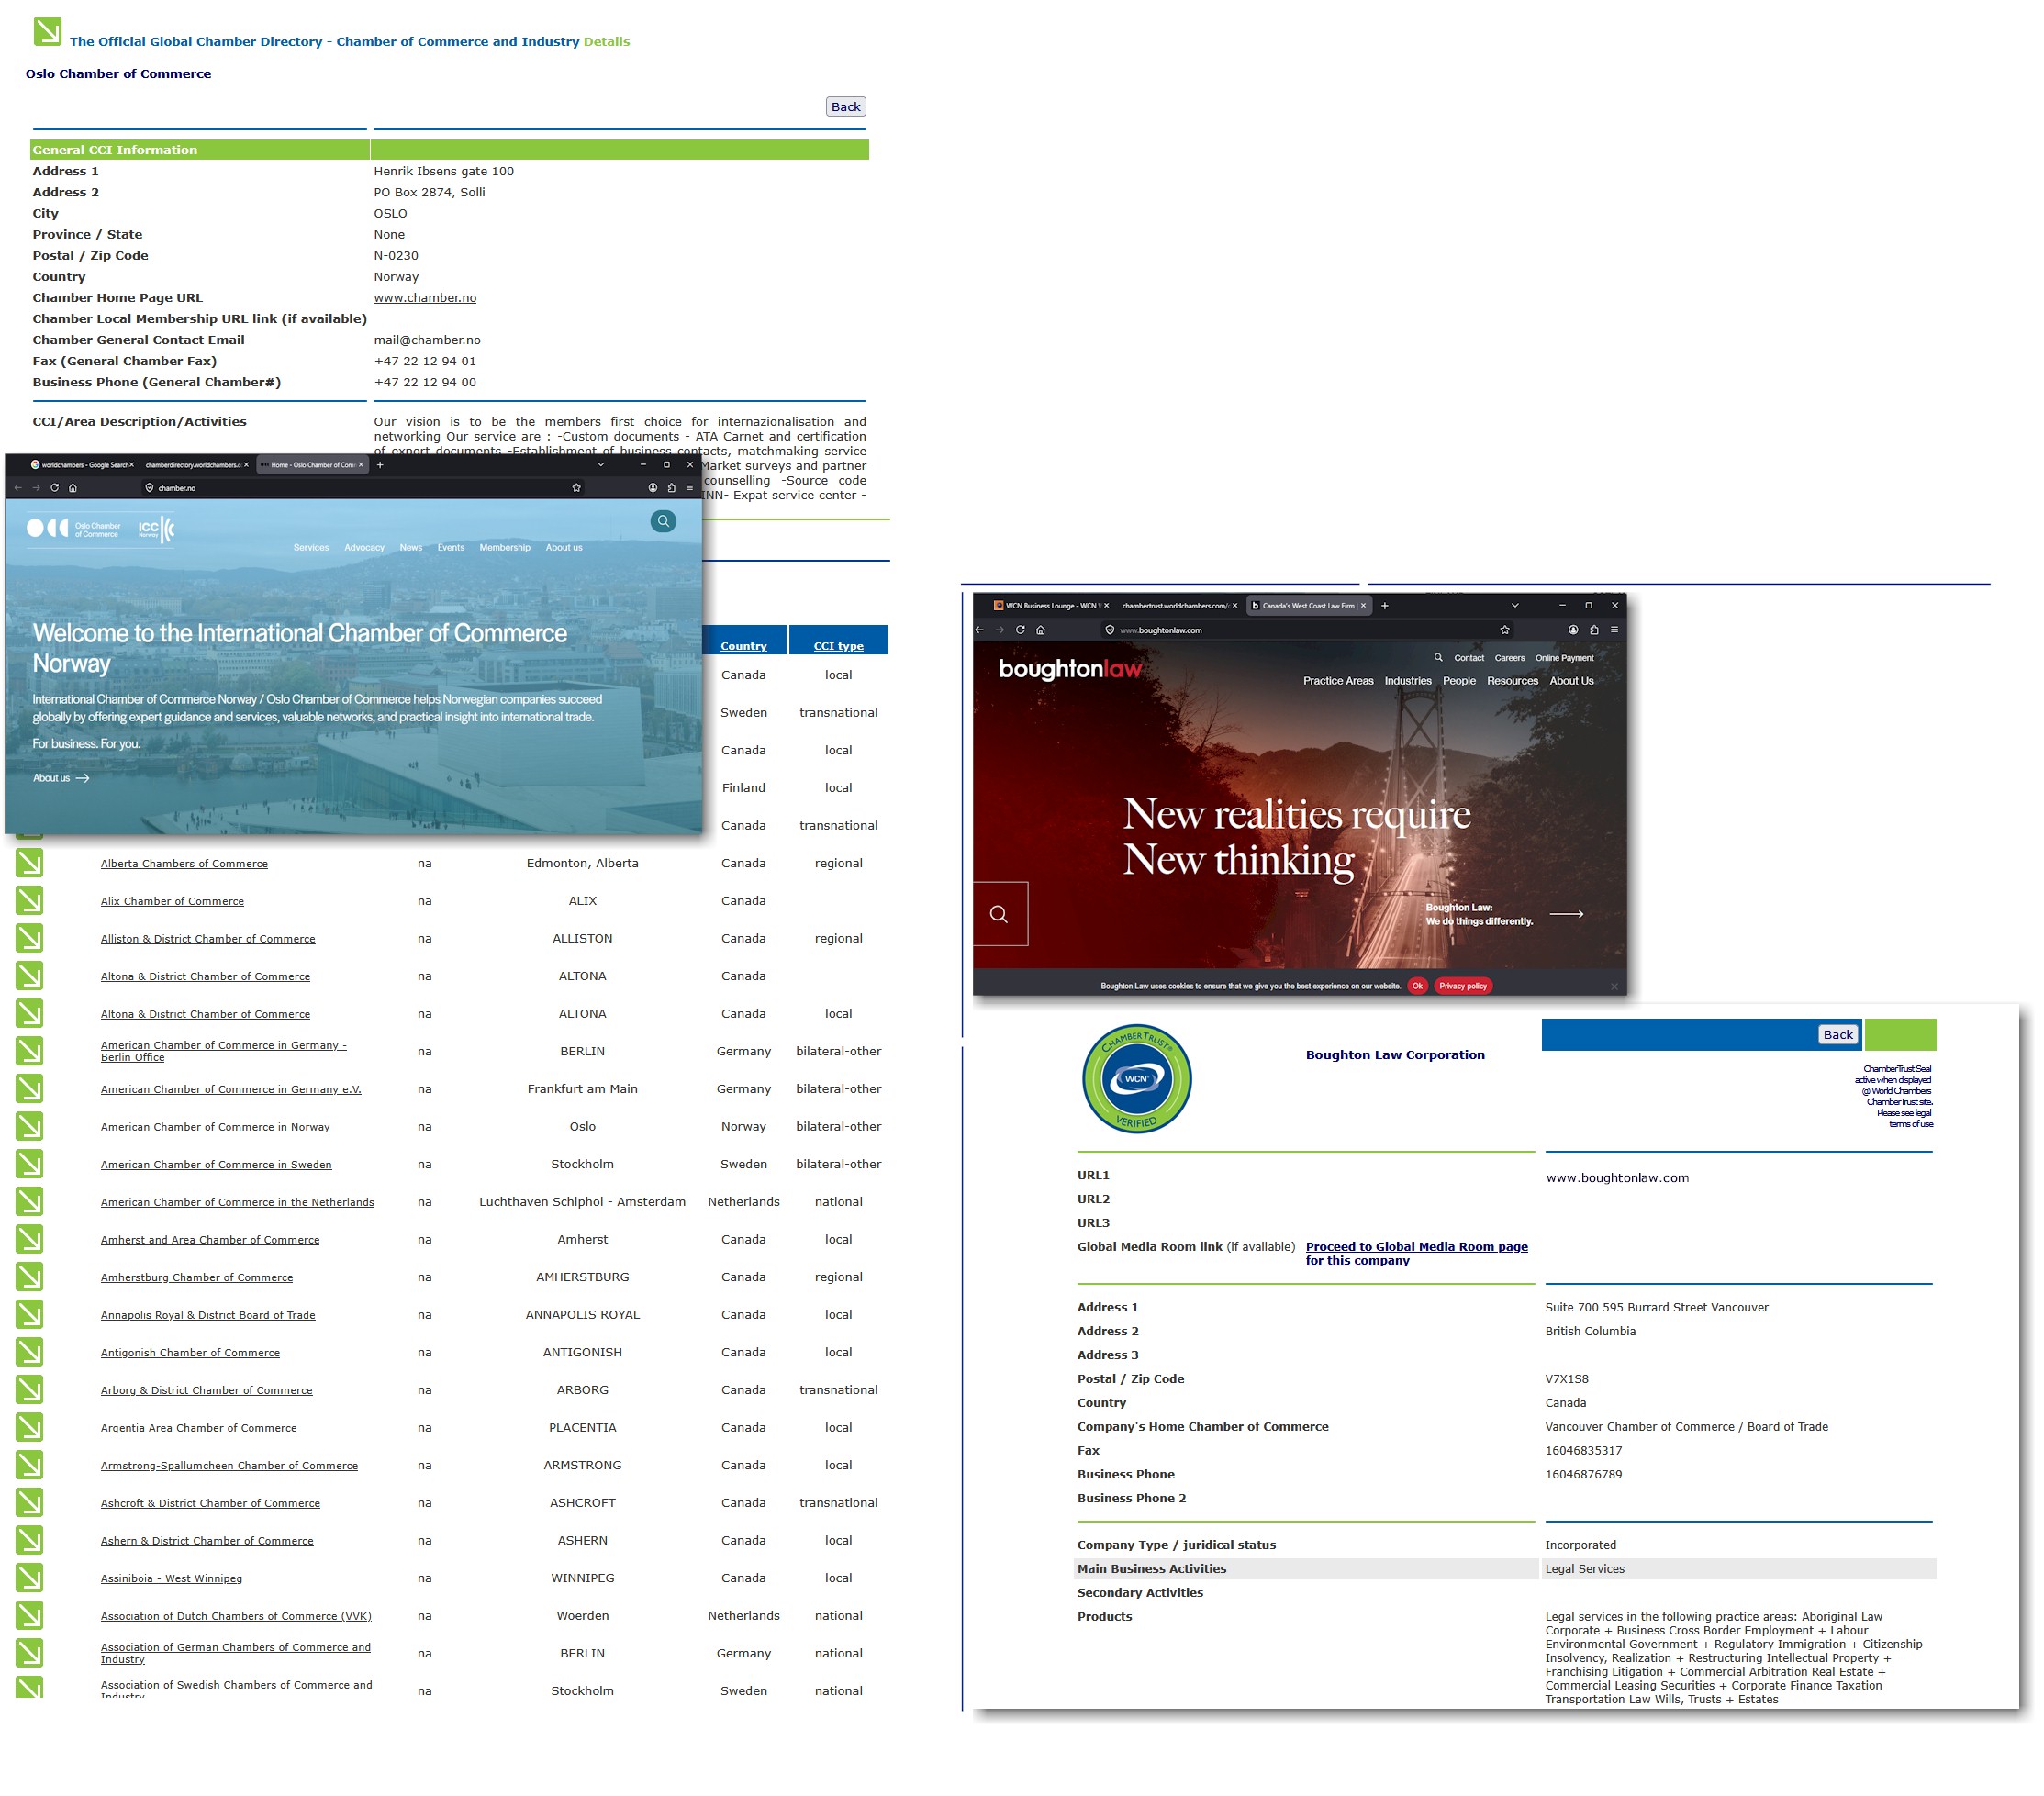2044x1796 pixels.
Task: Open extensions icon in boughtonlaw.com browser
Action: tap(1594, 630)
